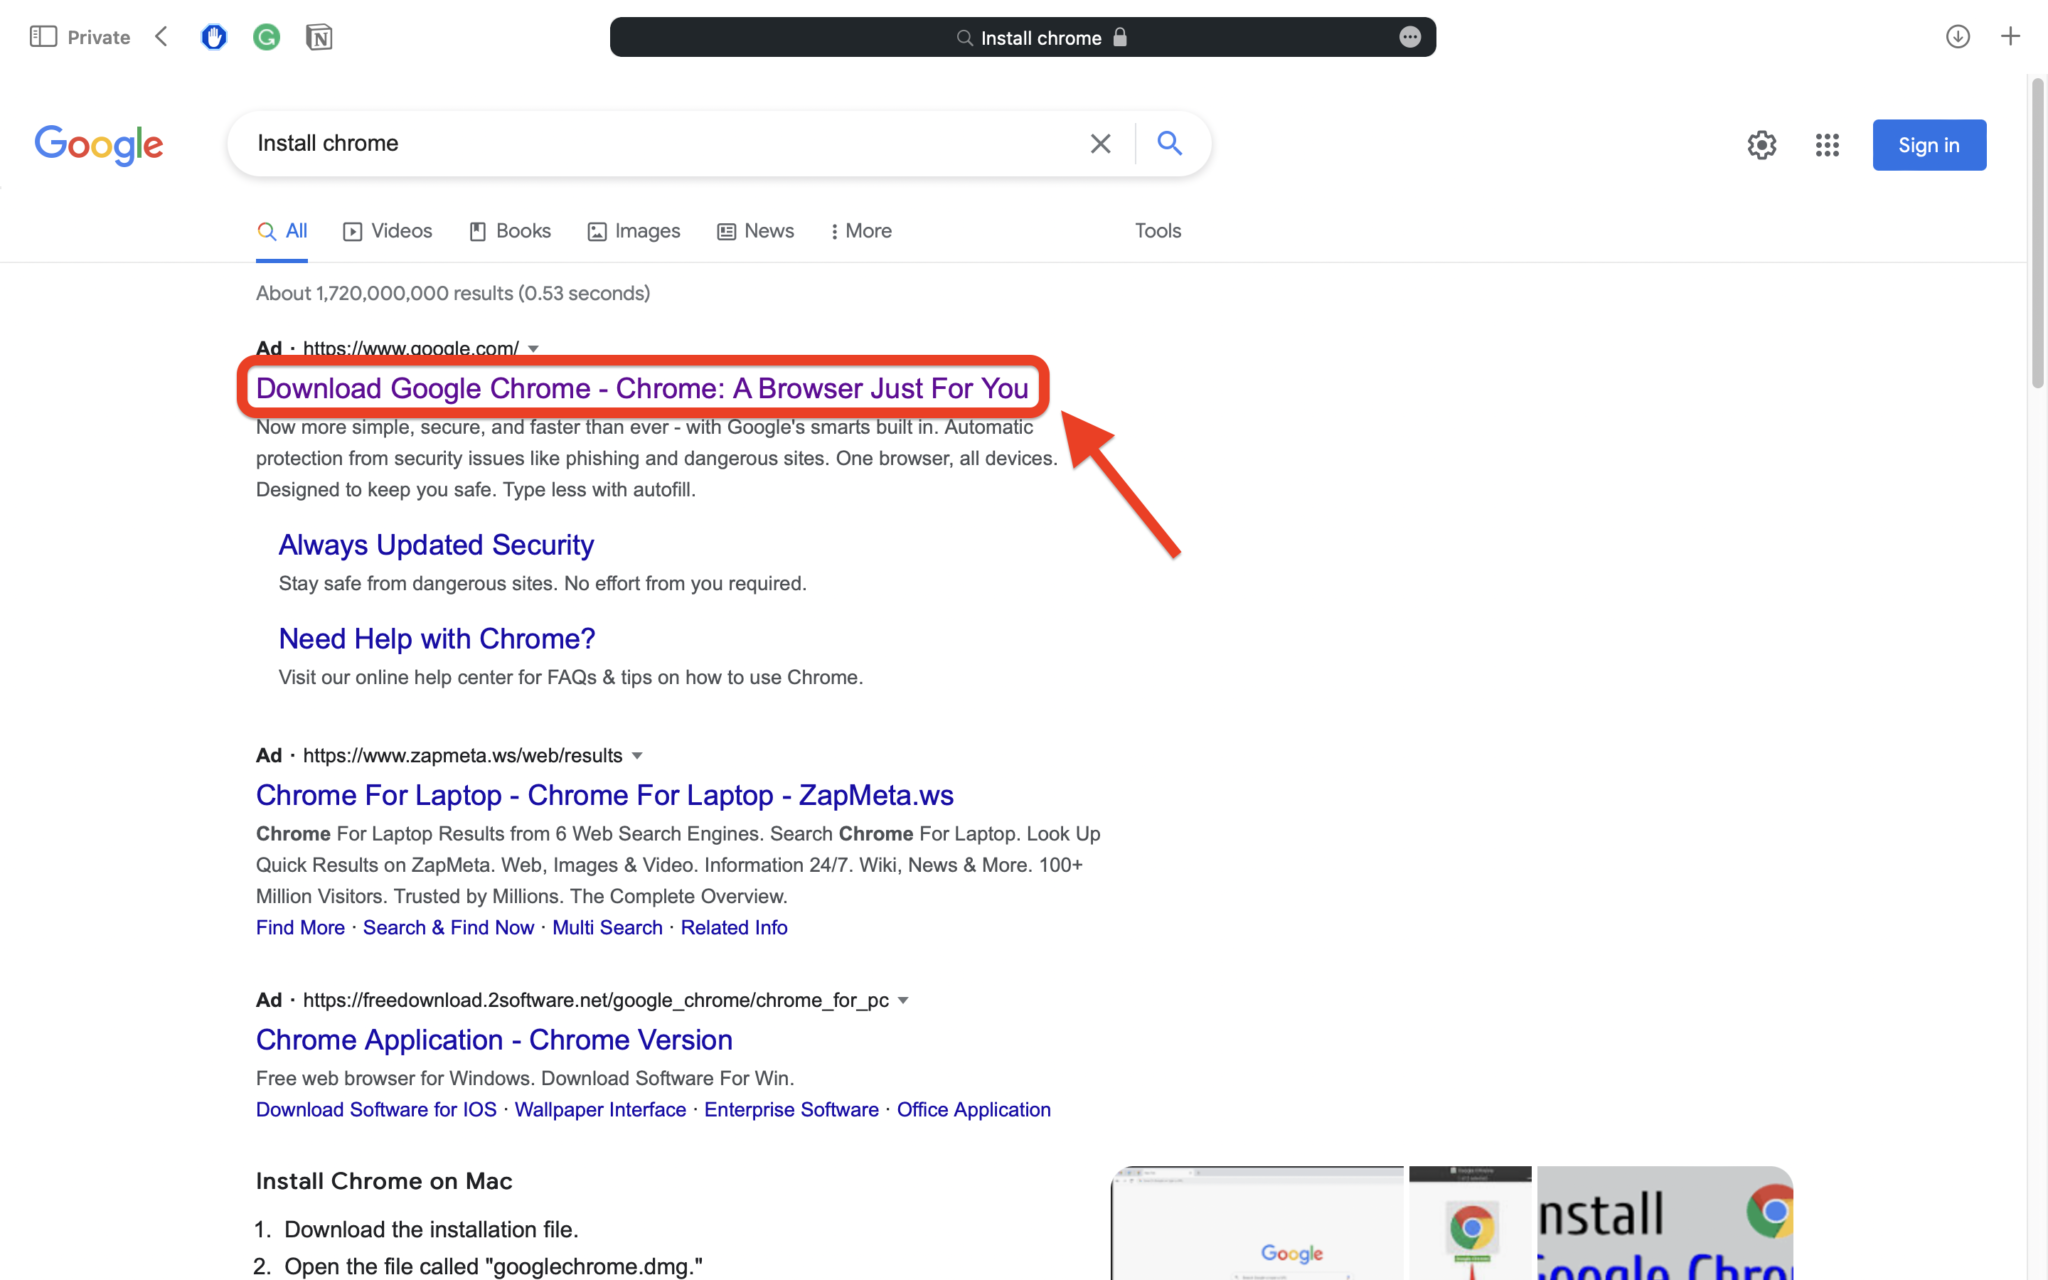Open Google settings gear
The height and width of the screenshot is (1280, 2048).
1762,145
